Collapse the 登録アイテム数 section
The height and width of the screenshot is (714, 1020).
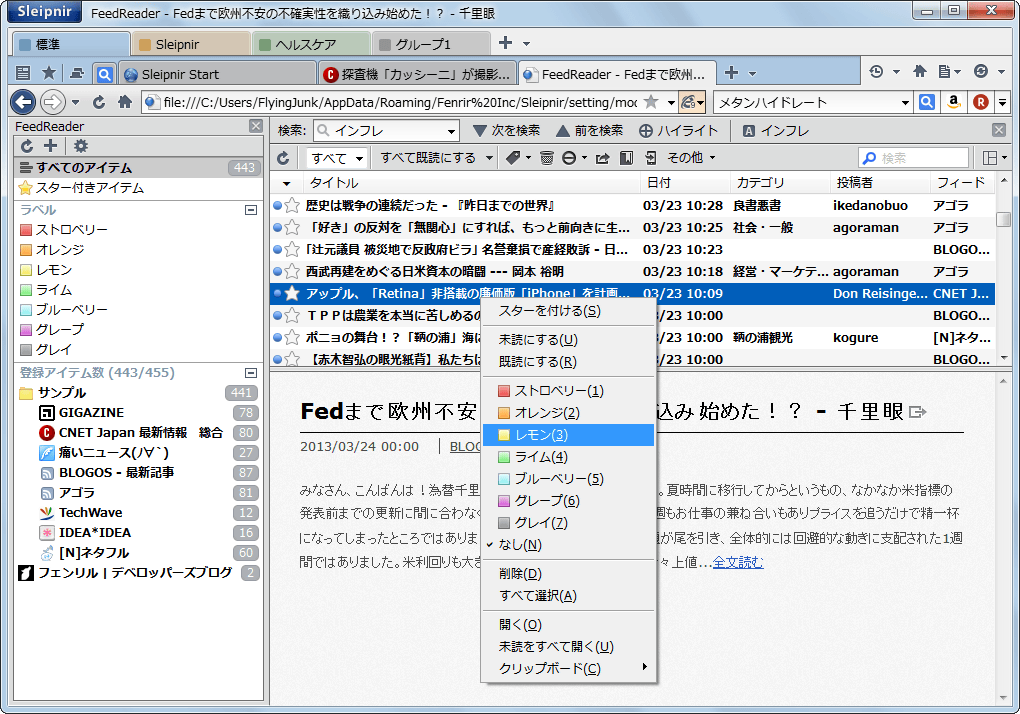click(x=250, y=373)
